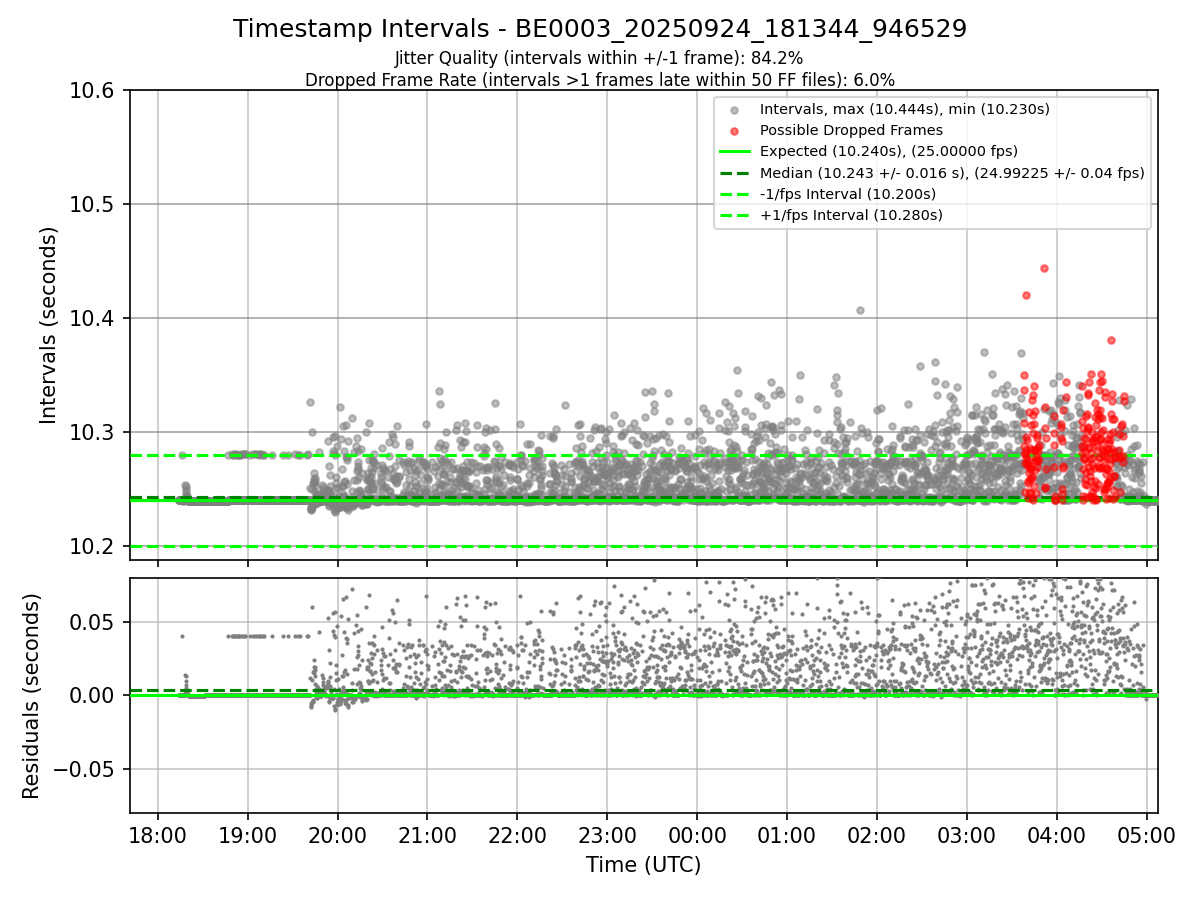Click the 04:00 time tick label
1200x900 pixels.
[x=1057, y=834]
